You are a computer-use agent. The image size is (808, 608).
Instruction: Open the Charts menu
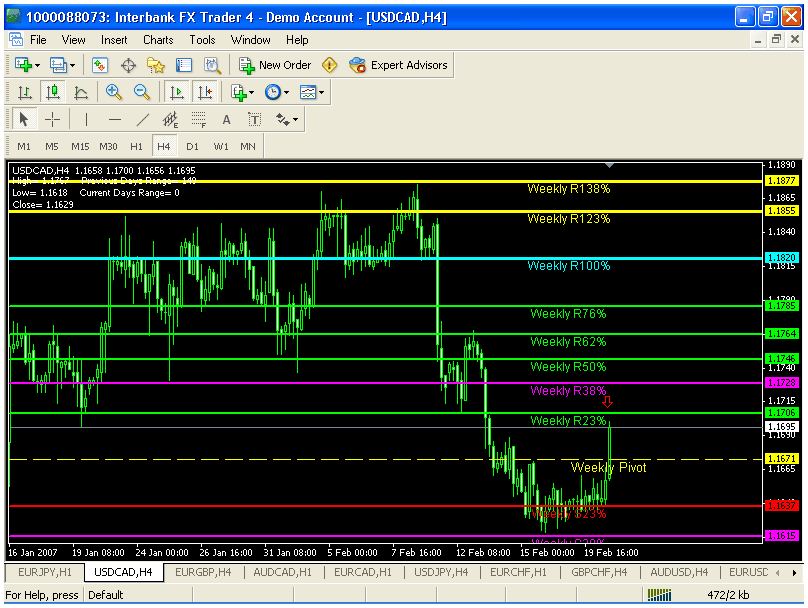tap(158, 40)
